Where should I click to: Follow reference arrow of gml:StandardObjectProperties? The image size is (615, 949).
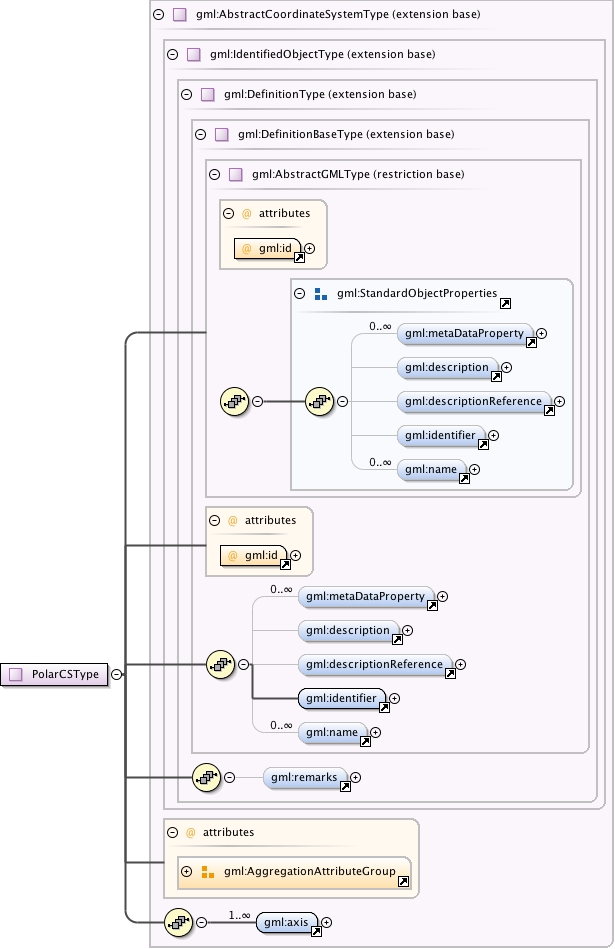(x=505, y=304)
